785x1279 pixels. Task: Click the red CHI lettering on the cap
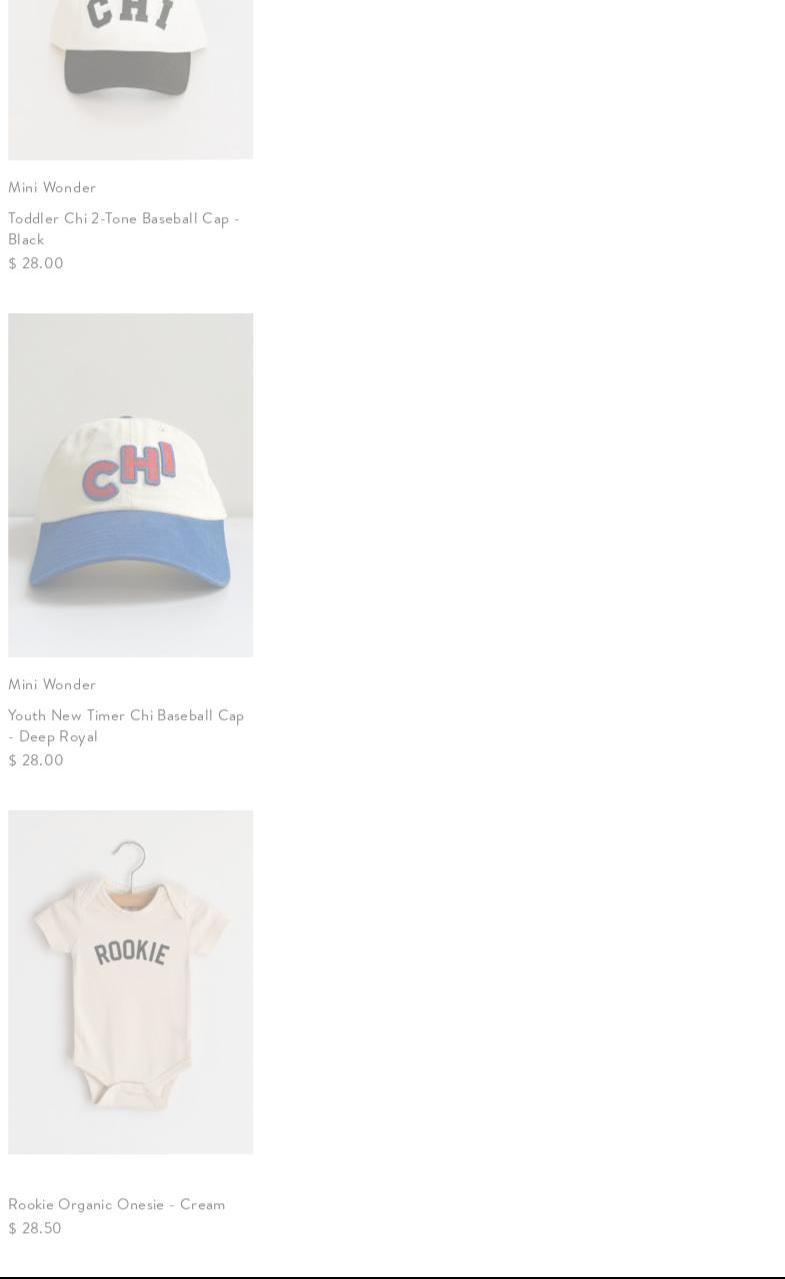[x=129, y=471]
